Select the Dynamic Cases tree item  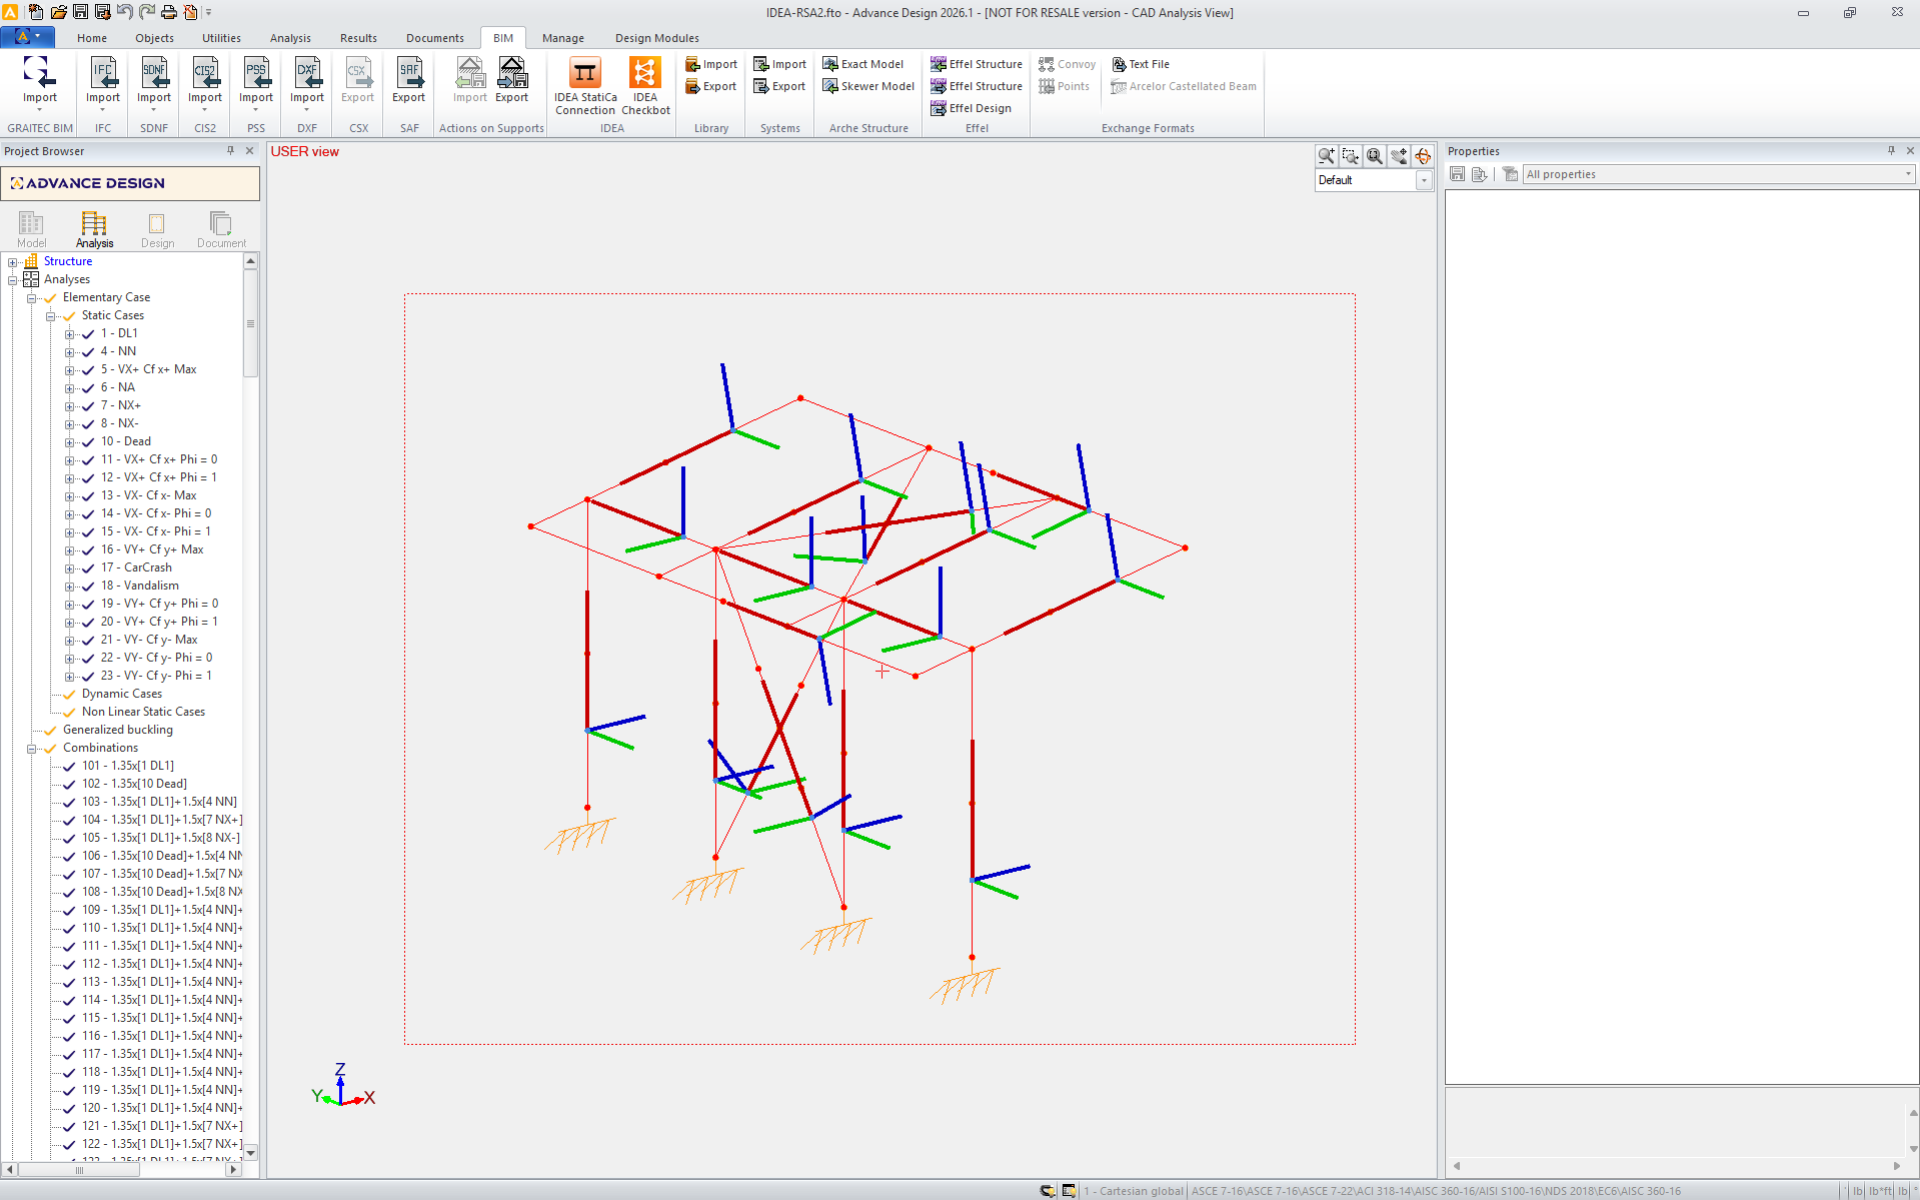click(x=121, y=694)
